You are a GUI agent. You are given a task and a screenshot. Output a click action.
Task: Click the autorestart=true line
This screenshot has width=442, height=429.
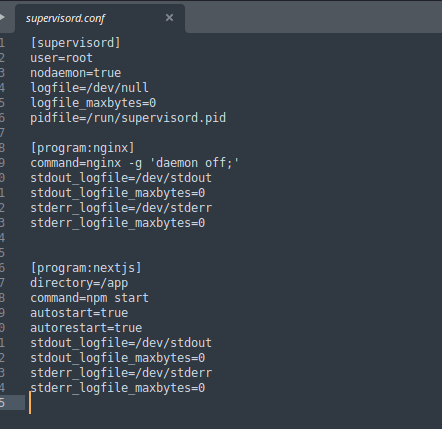click(86, 328)
